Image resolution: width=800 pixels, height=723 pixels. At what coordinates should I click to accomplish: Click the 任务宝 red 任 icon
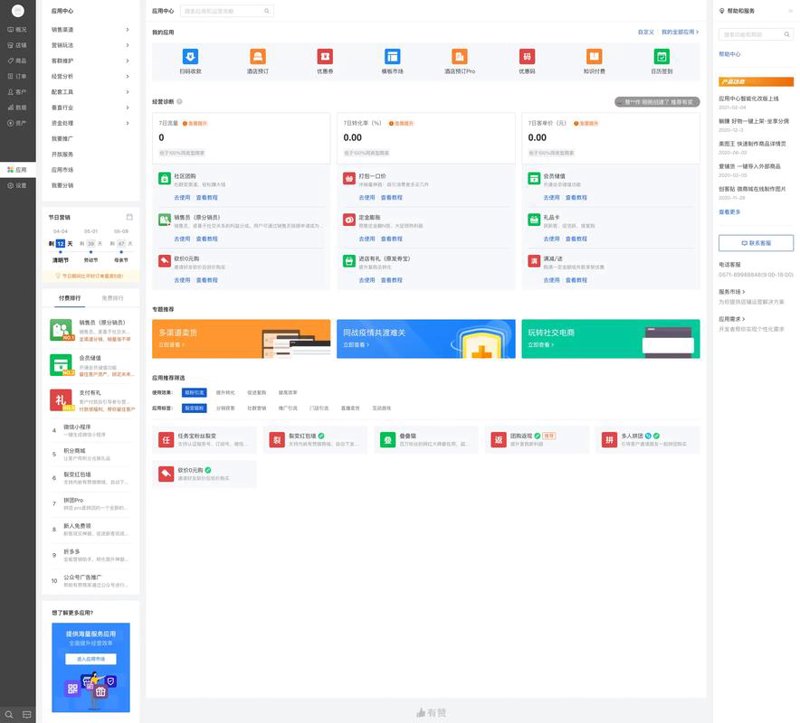point(166,440)
